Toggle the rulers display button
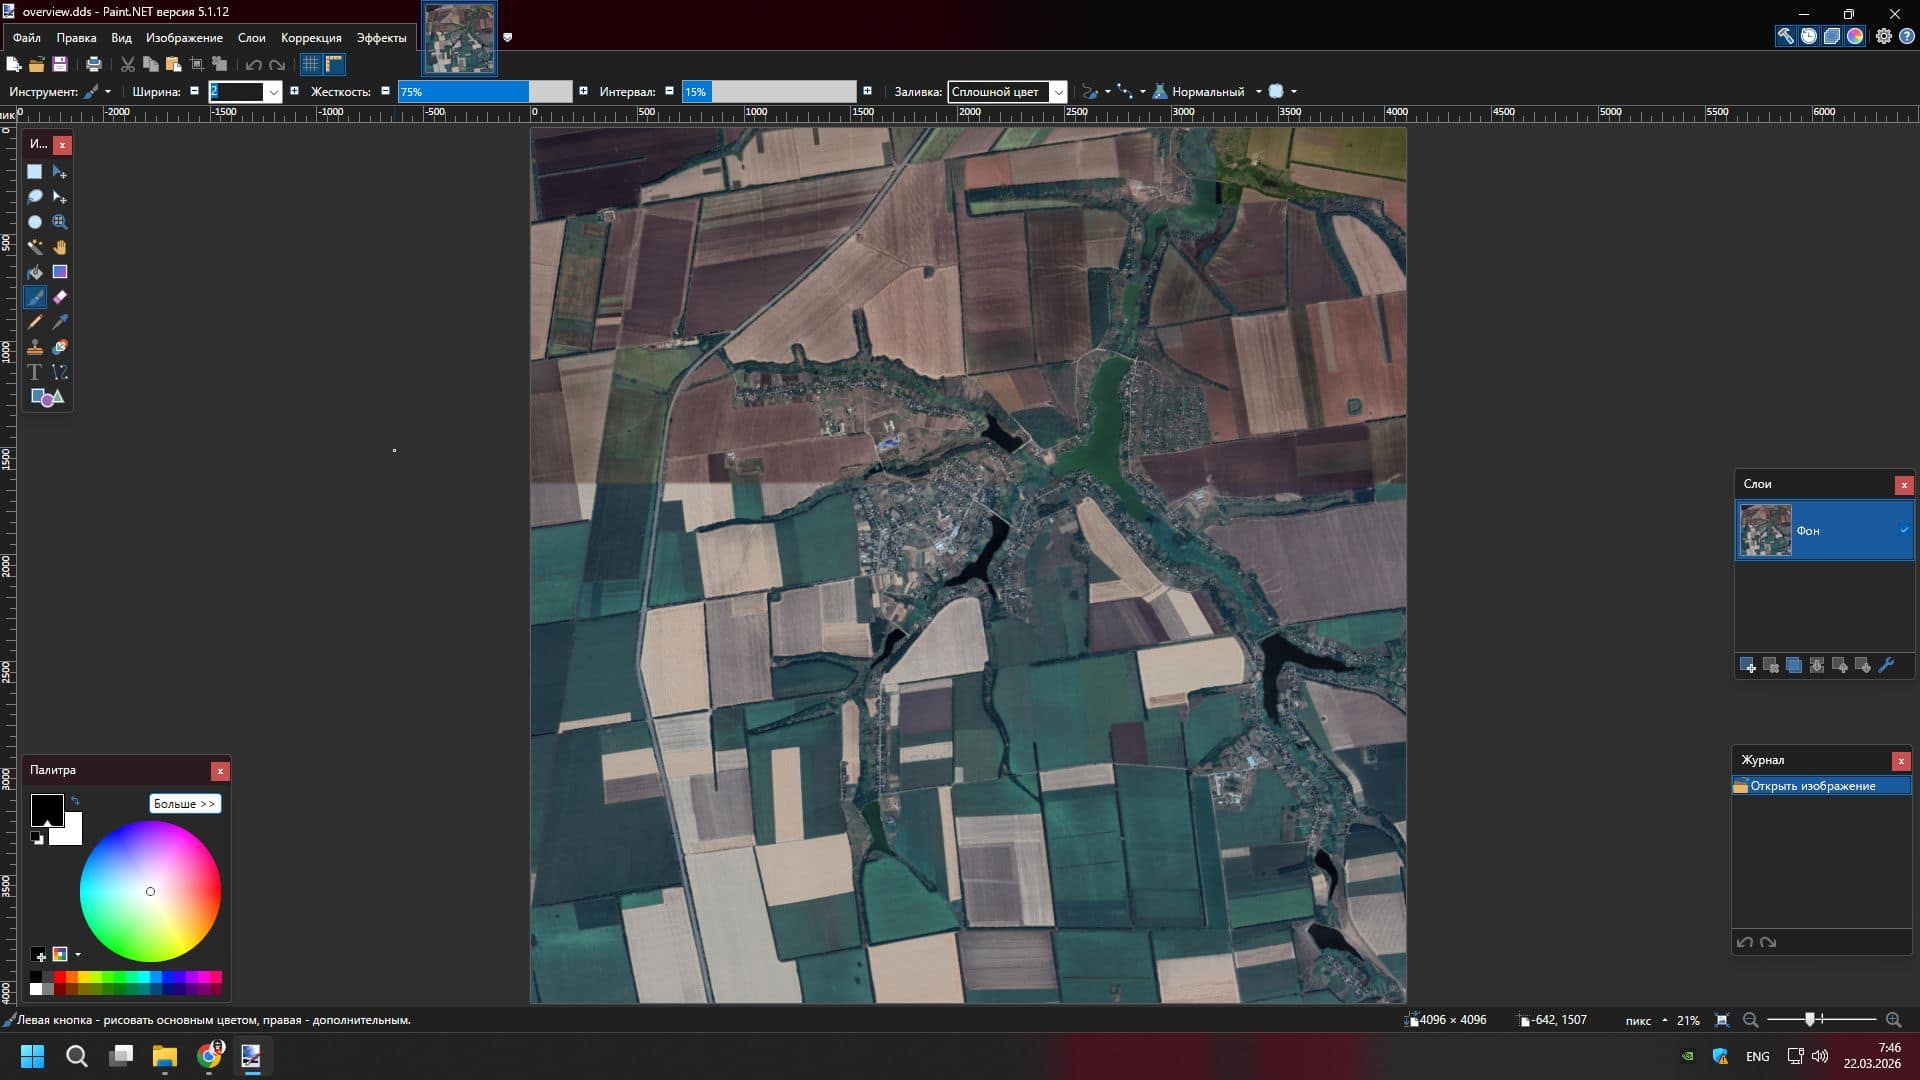 pos(334,65)
